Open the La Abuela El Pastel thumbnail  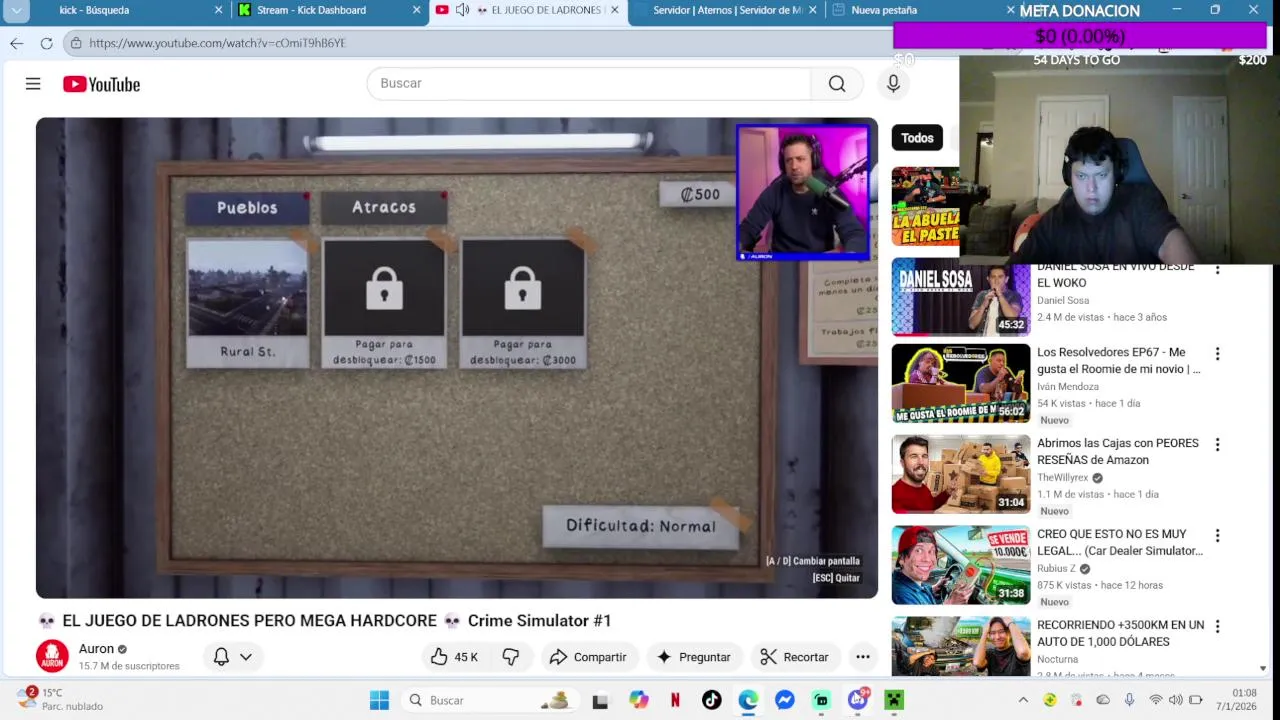[925, 207]
